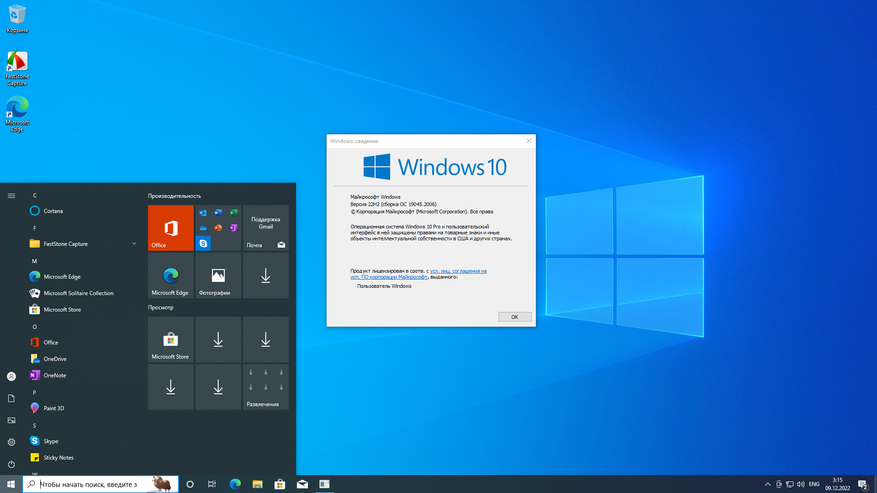Open the clock and date flyout

[837, 484]
